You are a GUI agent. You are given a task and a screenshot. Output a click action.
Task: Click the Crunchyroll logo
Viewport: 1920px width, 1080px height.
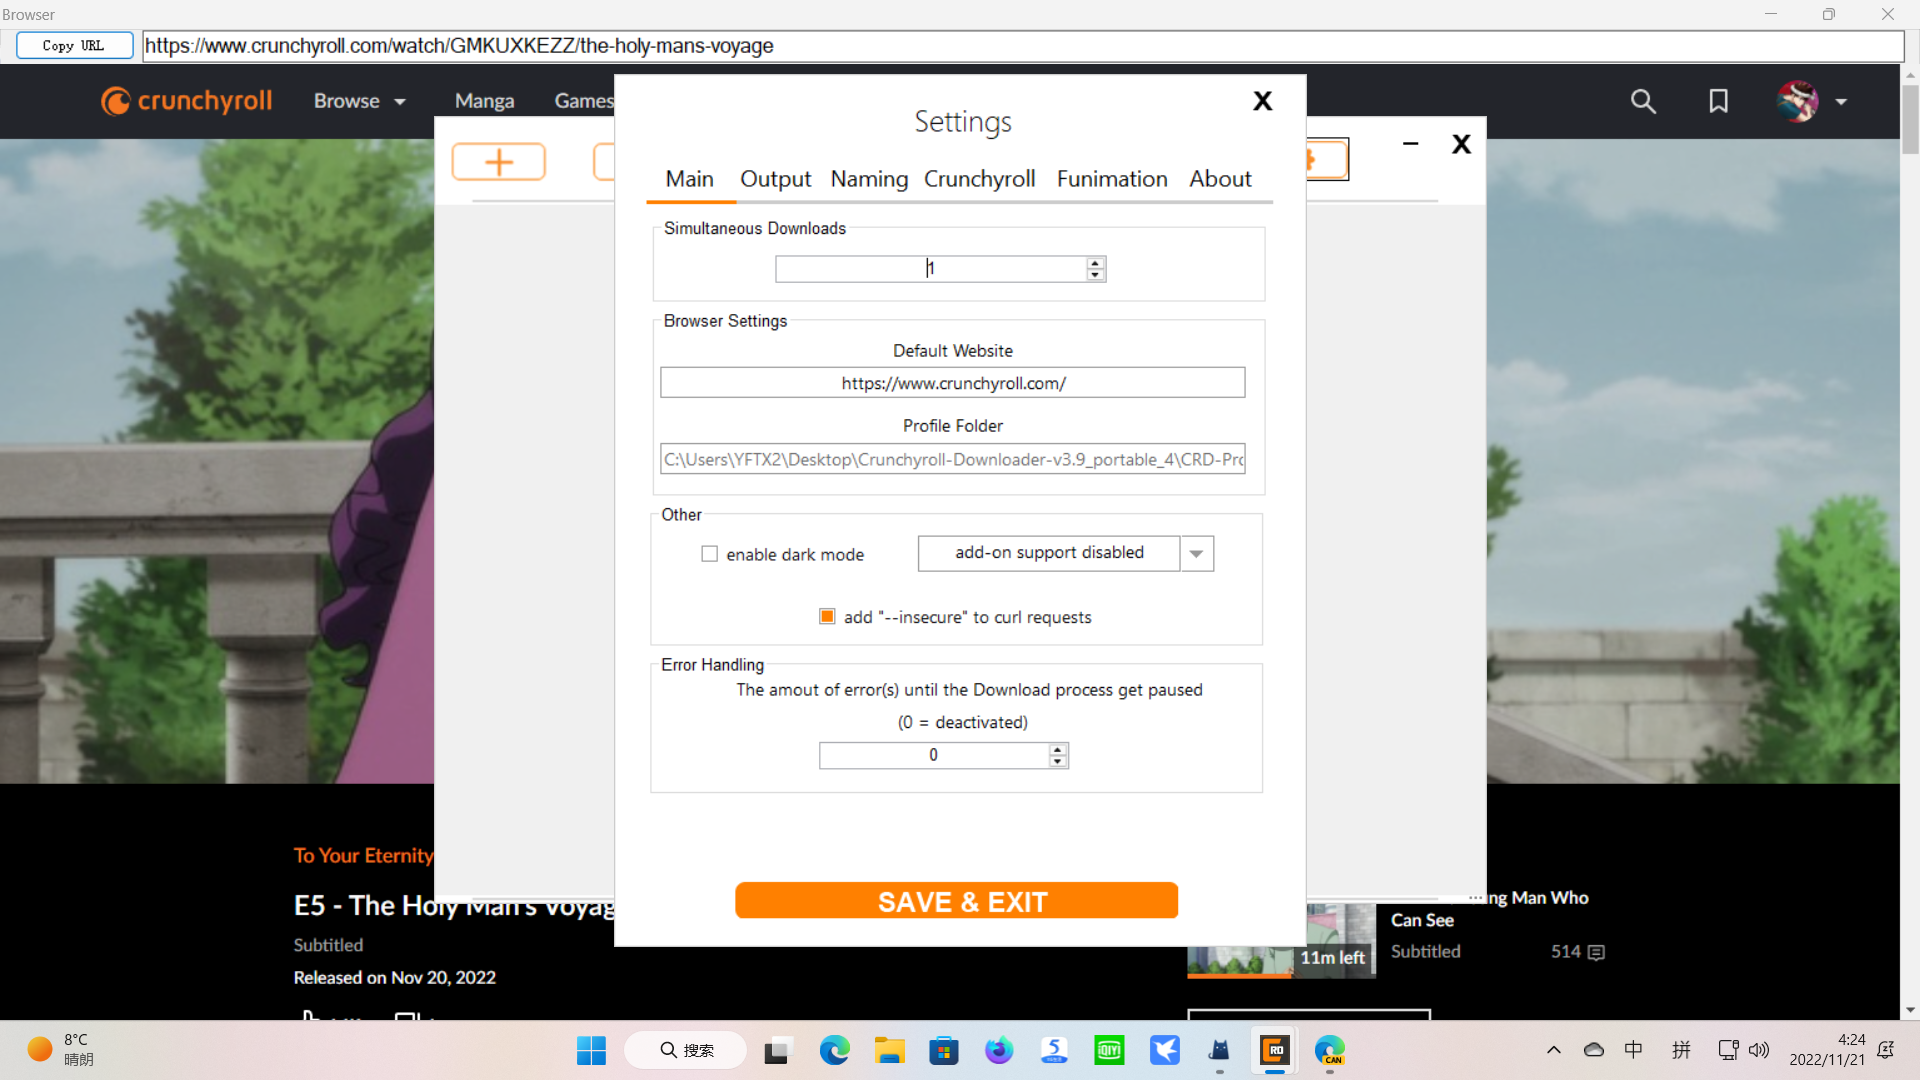coord(185,101)
